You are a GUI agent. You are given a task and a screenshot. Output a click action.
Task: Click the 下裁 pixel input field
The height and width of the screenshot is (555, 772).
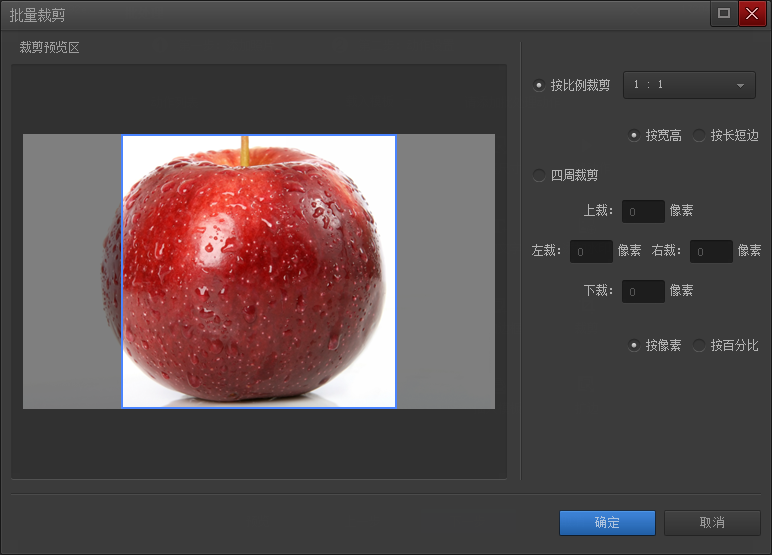pyautogui.click(x=643, y=291)
